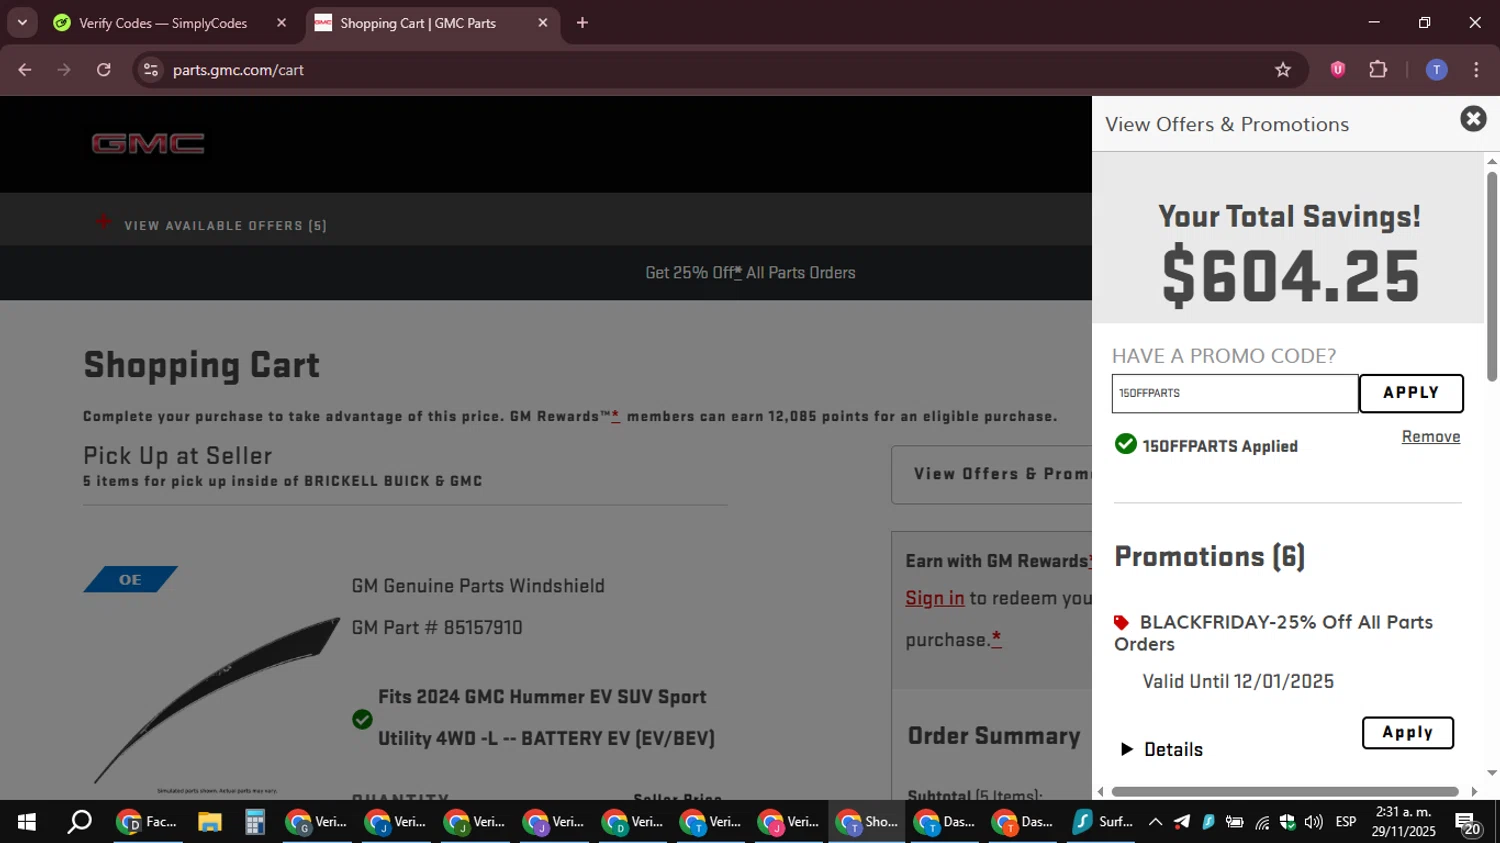This screenshot has height=843, width=1500.
Task: Apply the entered promo code
Action: (1411, 393)
